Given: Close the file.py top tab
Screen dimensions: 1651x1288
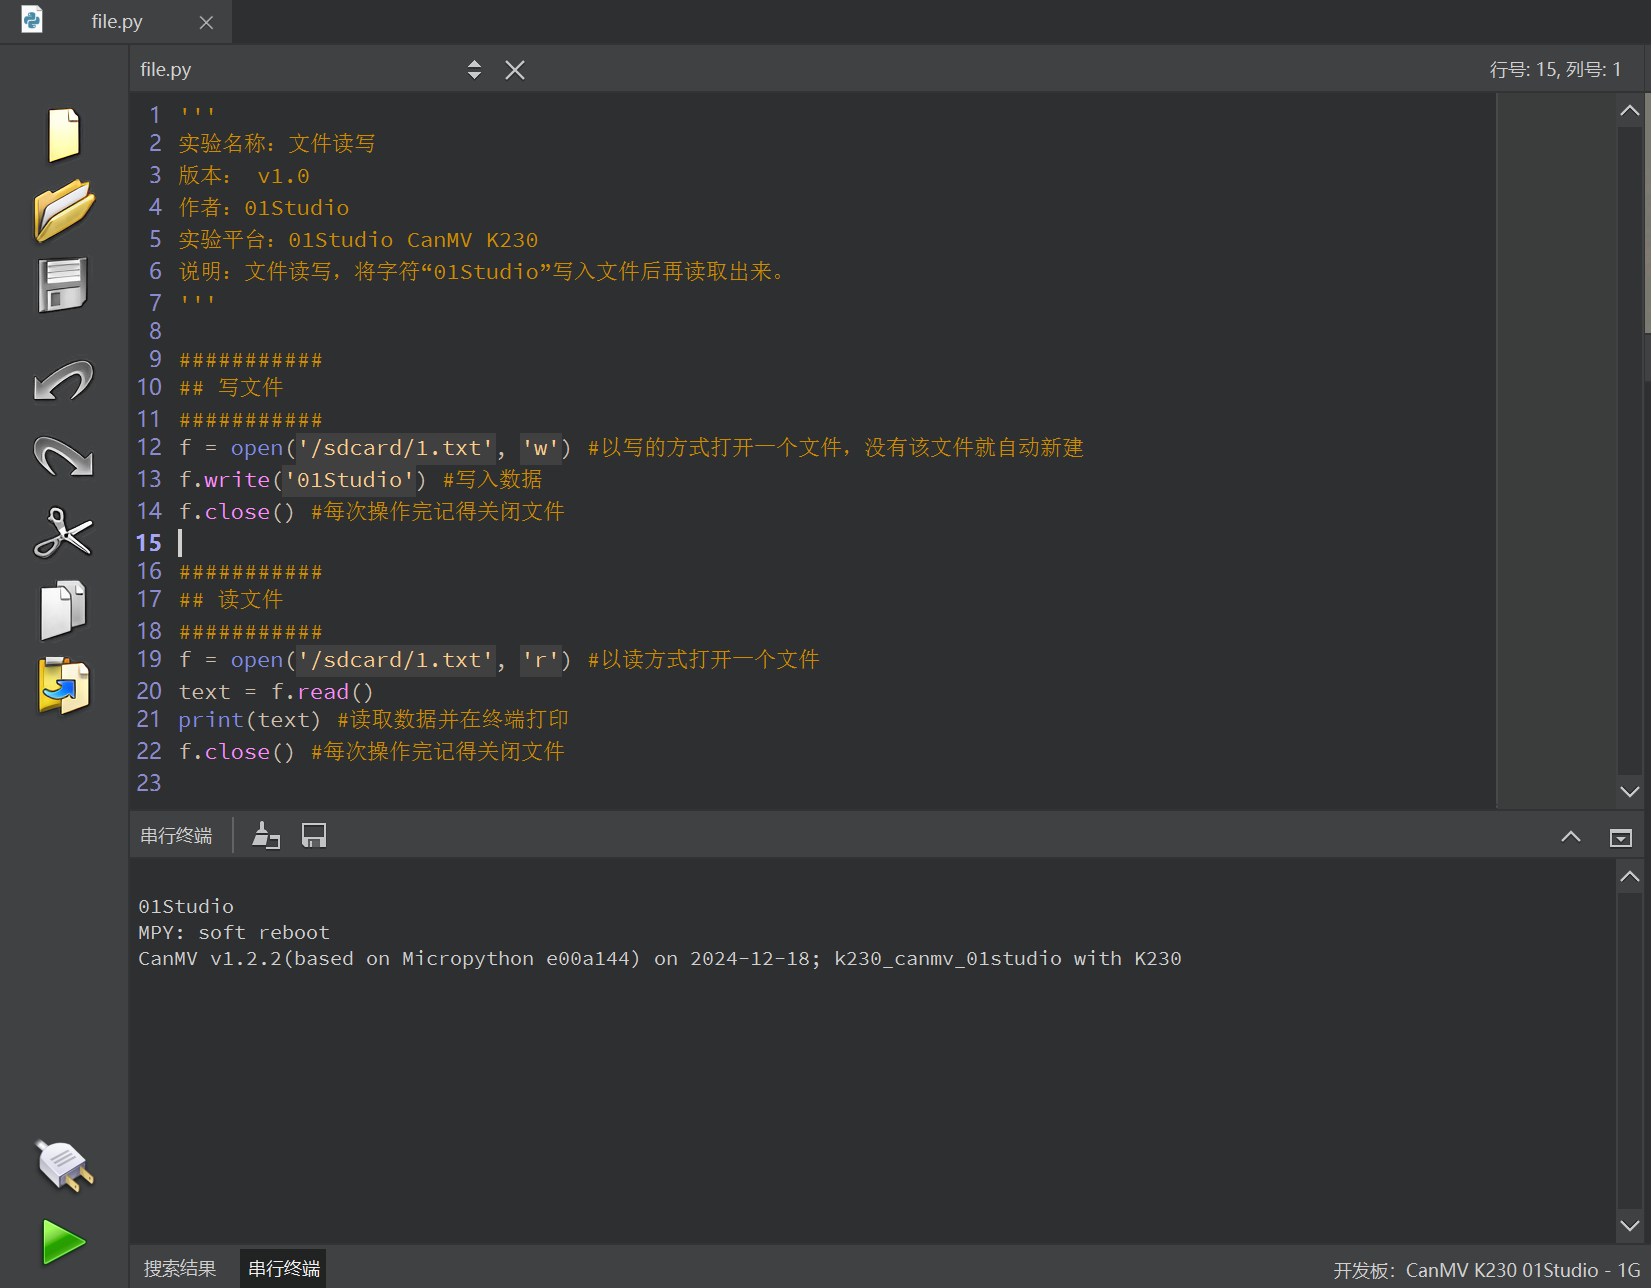Looking at the screenshot, I should [206, 22].
